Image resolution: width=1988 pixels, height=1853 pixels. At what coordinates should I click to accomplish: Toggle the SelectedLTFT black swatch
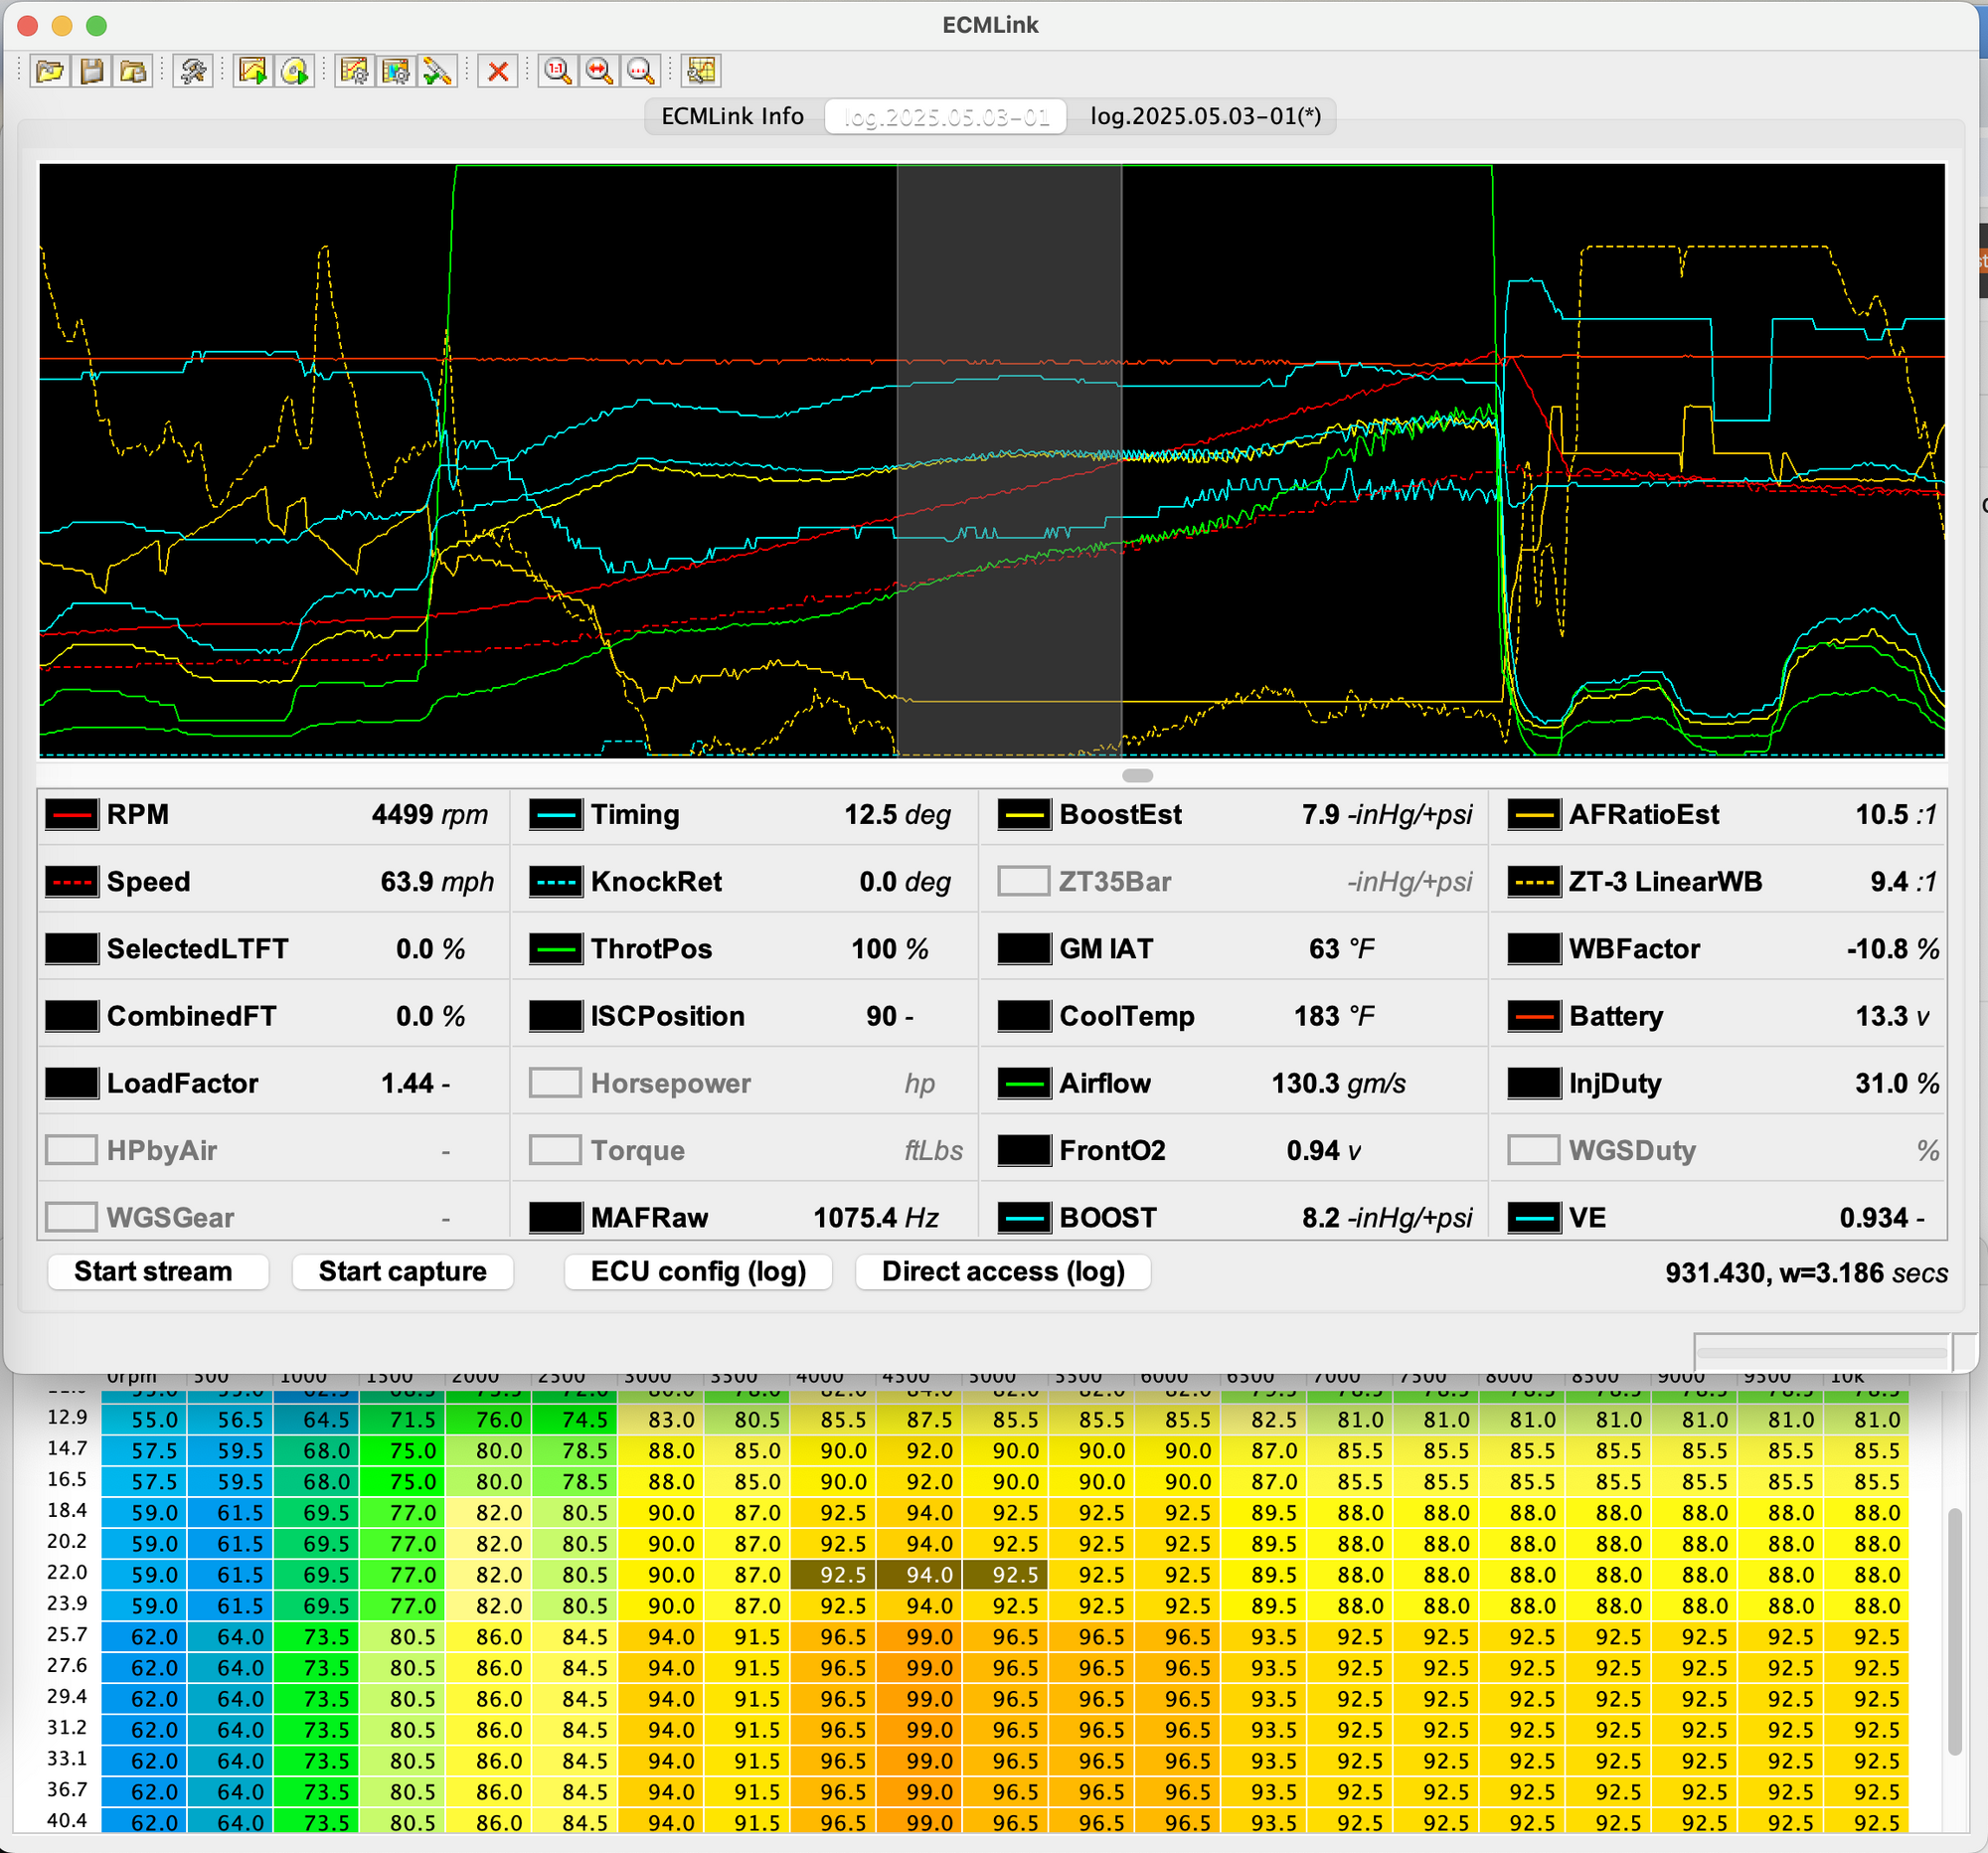click(72, 949)
